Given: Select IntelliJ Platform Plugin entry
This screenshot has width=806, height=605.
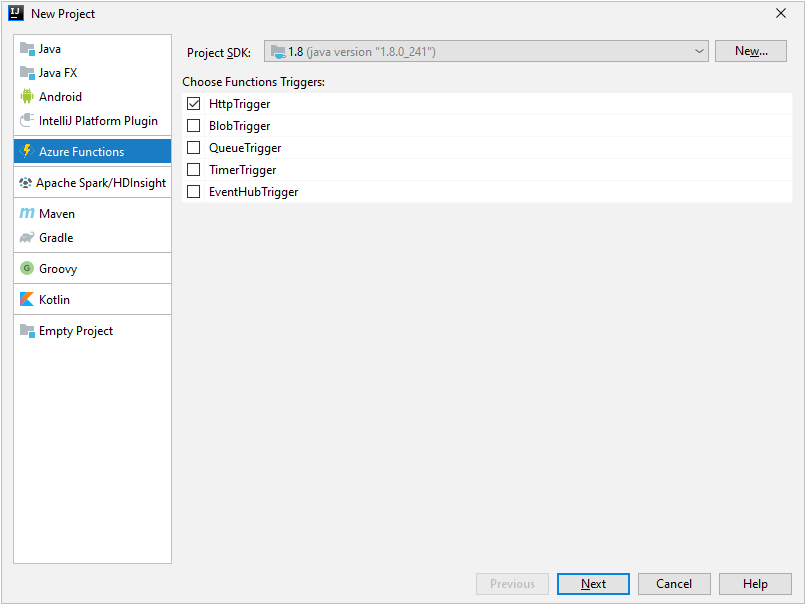Looking at the screenshot, I should (93, 120).
